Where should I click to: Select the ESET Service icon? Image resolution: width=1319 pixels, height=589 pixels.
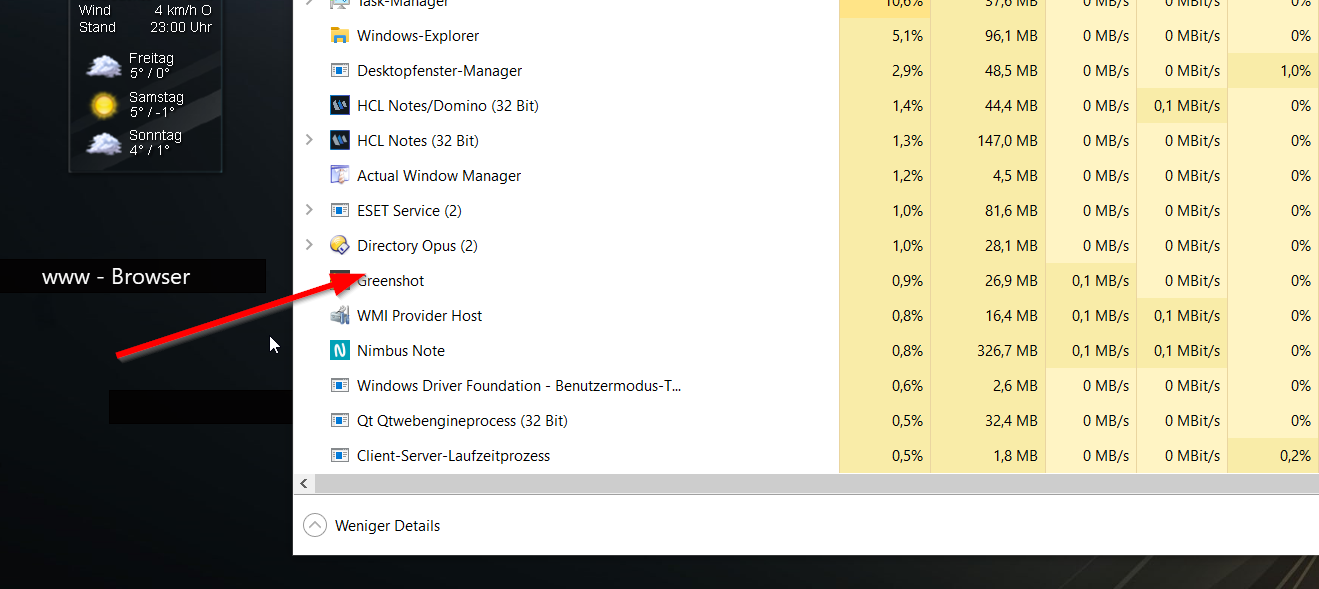click(340, 210)
